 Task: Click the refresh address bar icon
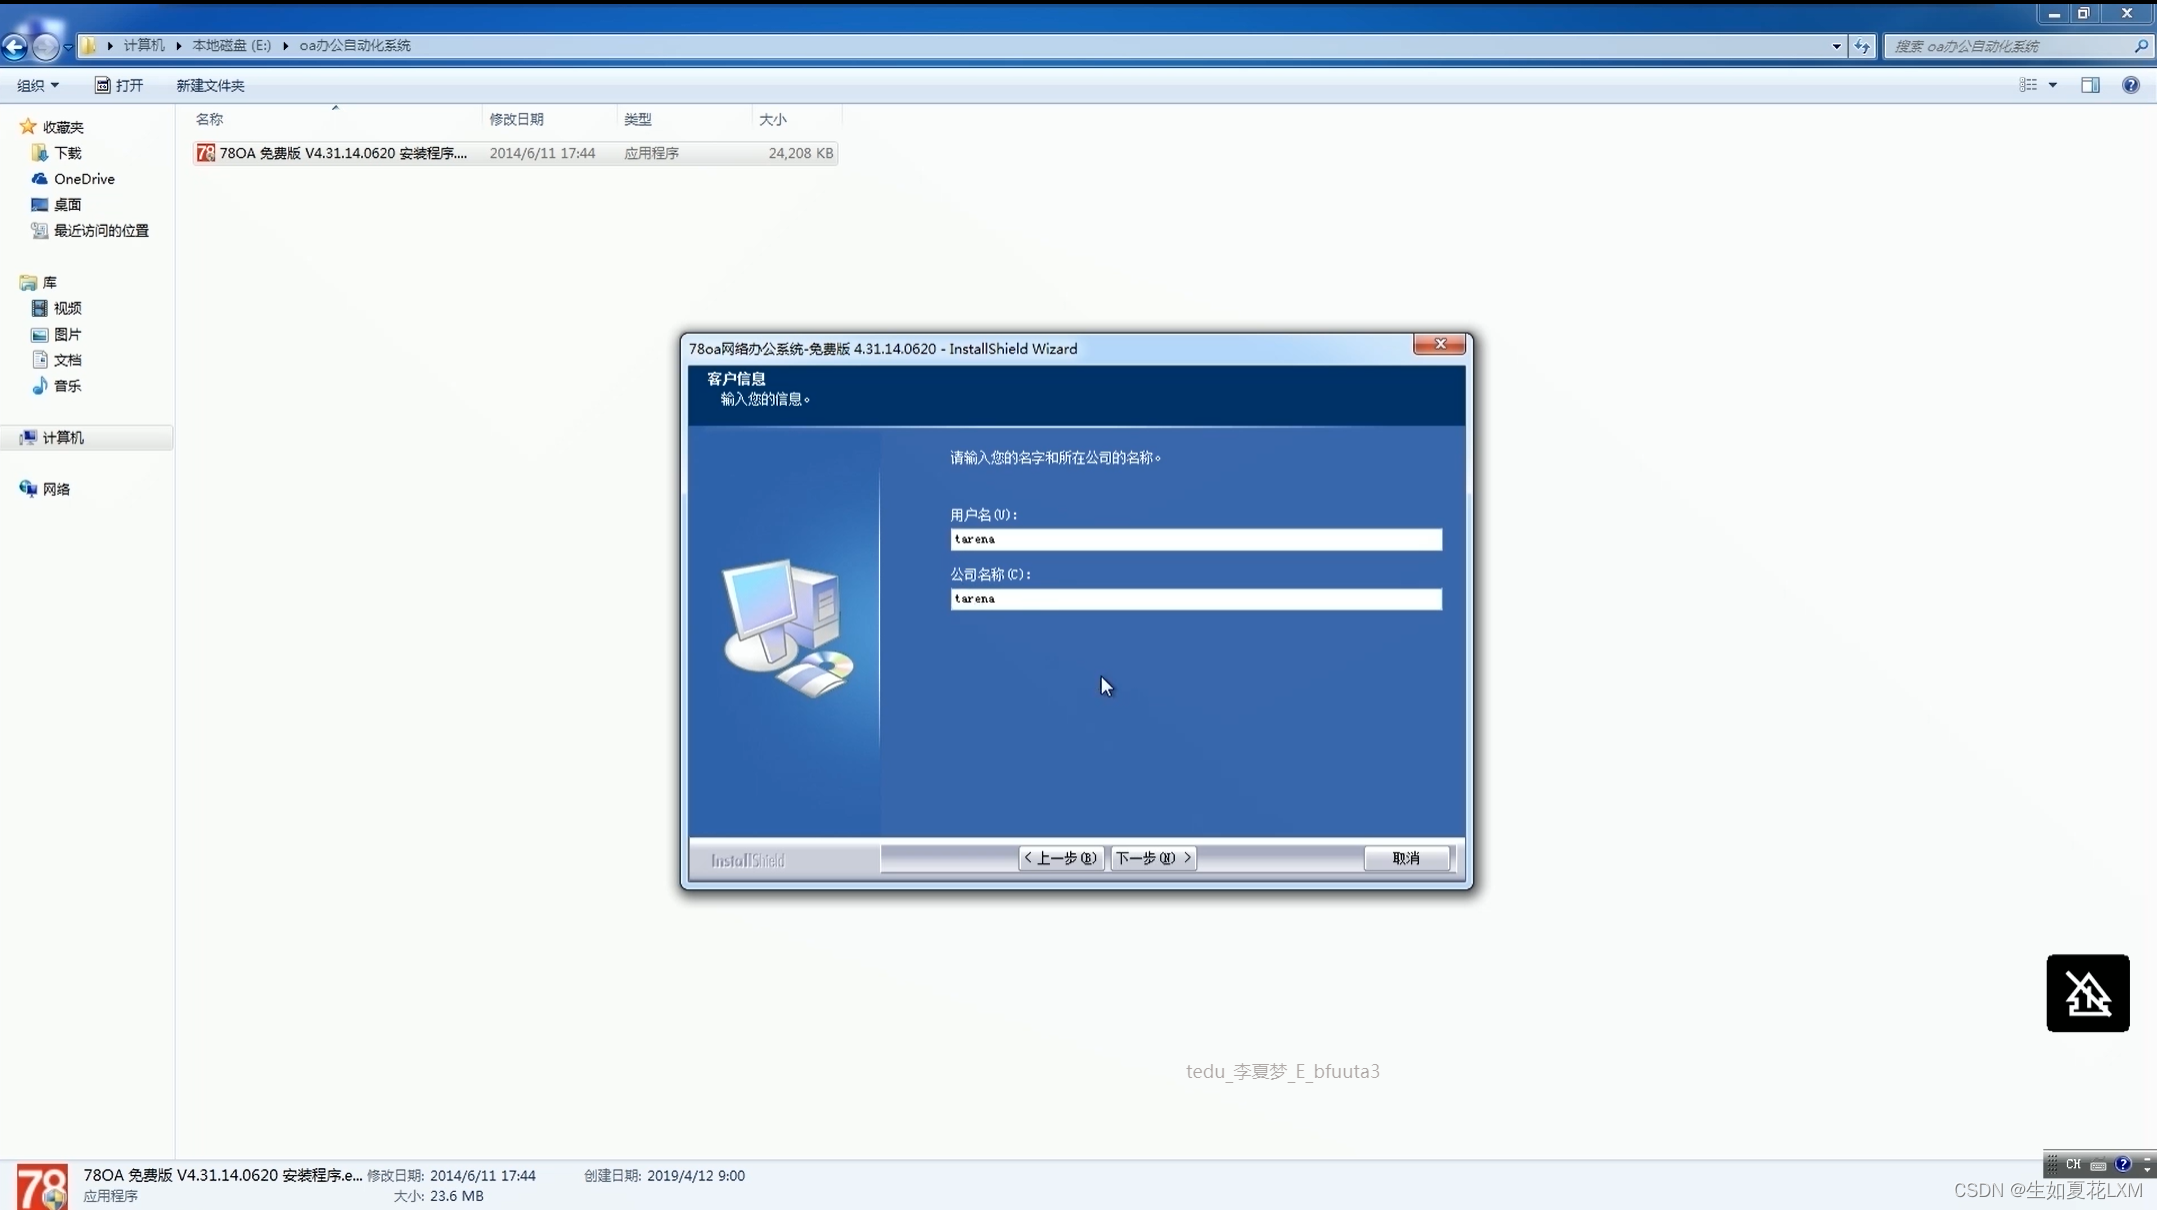pyautogui.click(x=1861, y=46)
